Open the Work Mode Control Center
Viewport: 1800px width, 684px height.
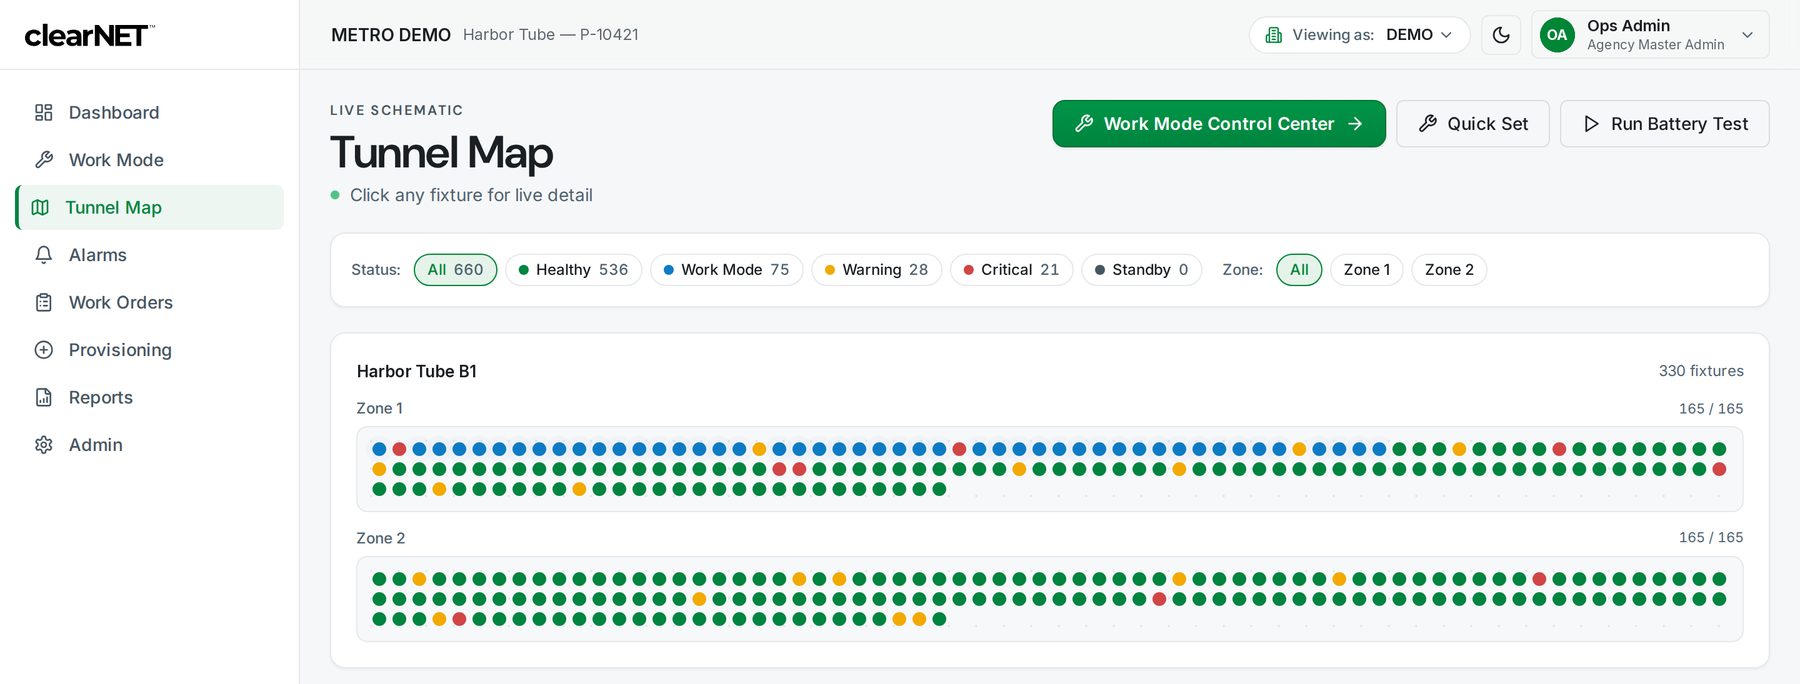[x=1219, y=124]
